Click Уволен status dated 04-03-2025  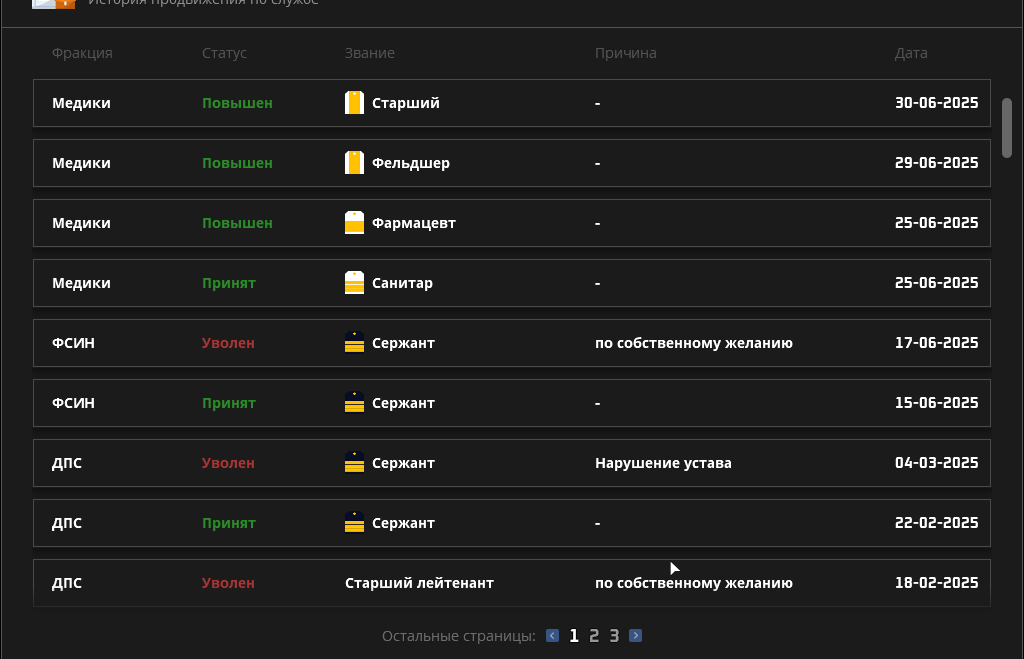click(x=228, y=463)
